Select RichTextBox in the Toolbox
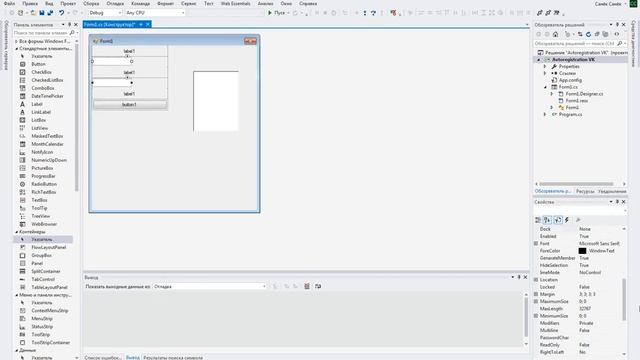Screen dimensions: 640x360 44,192
